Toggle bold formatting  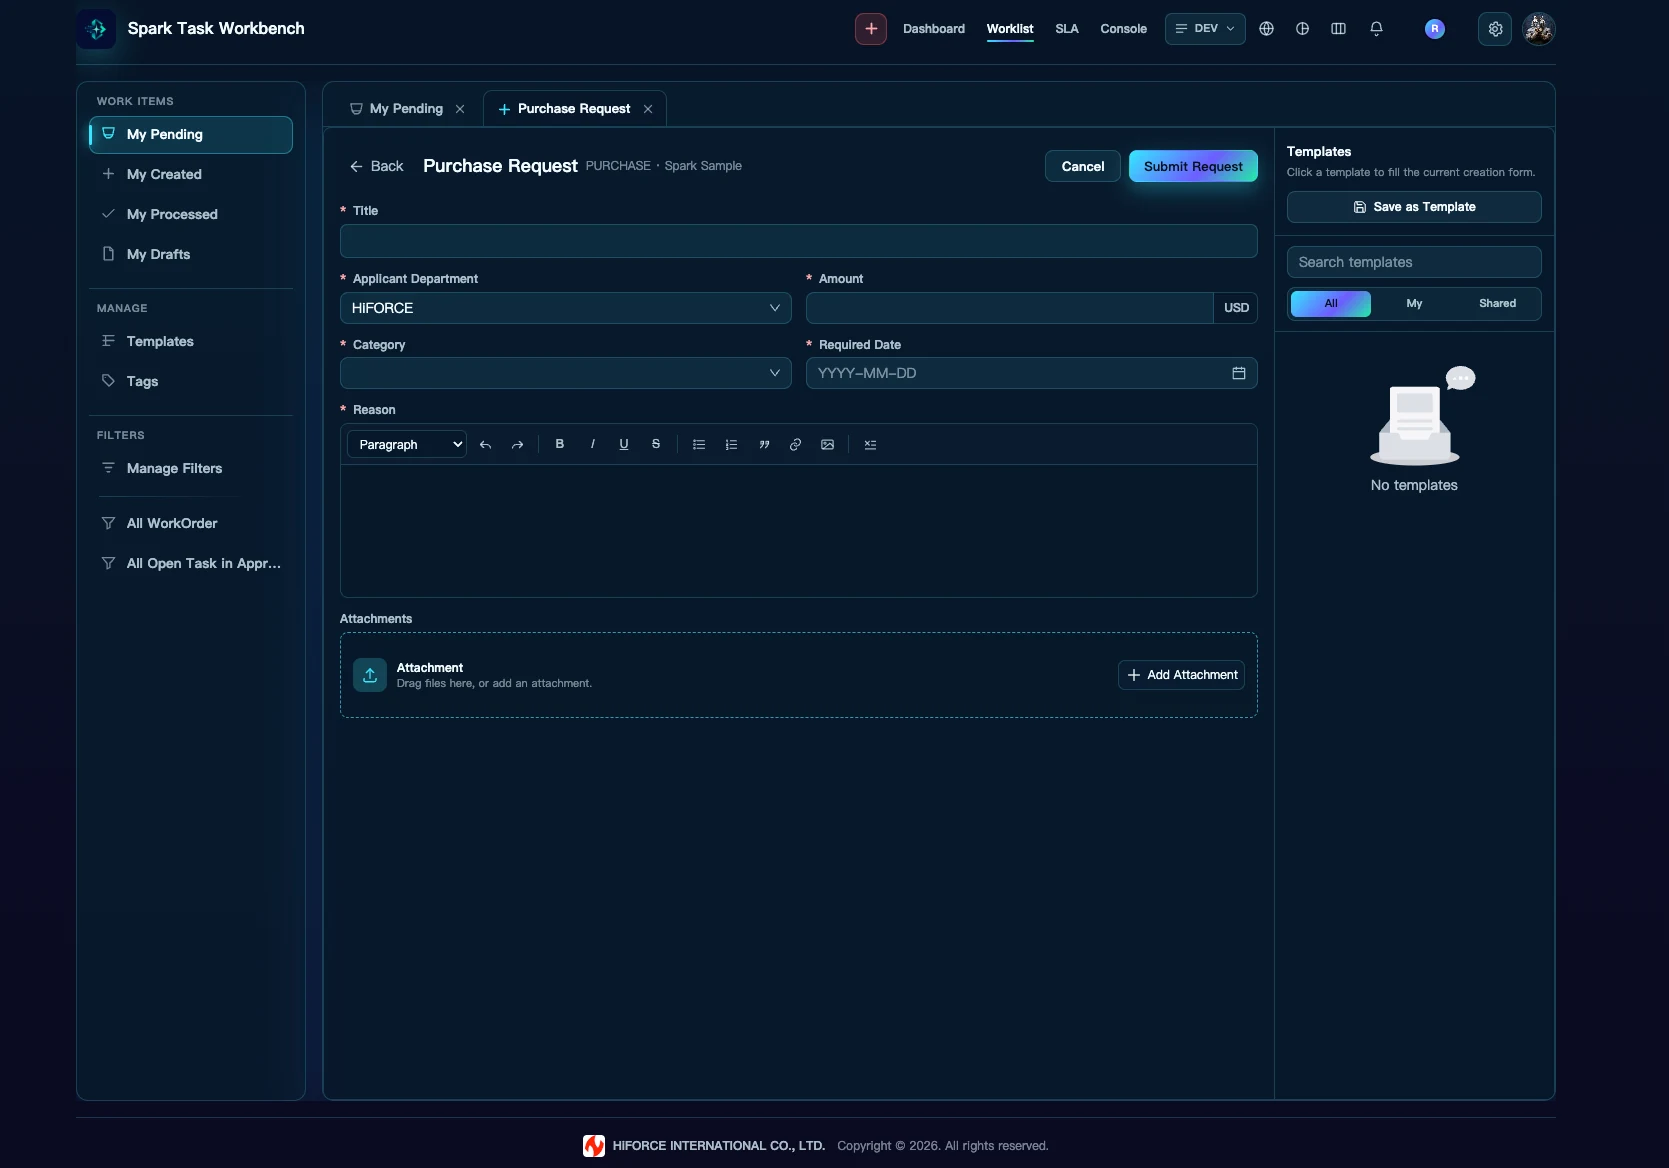coord(560,445)
